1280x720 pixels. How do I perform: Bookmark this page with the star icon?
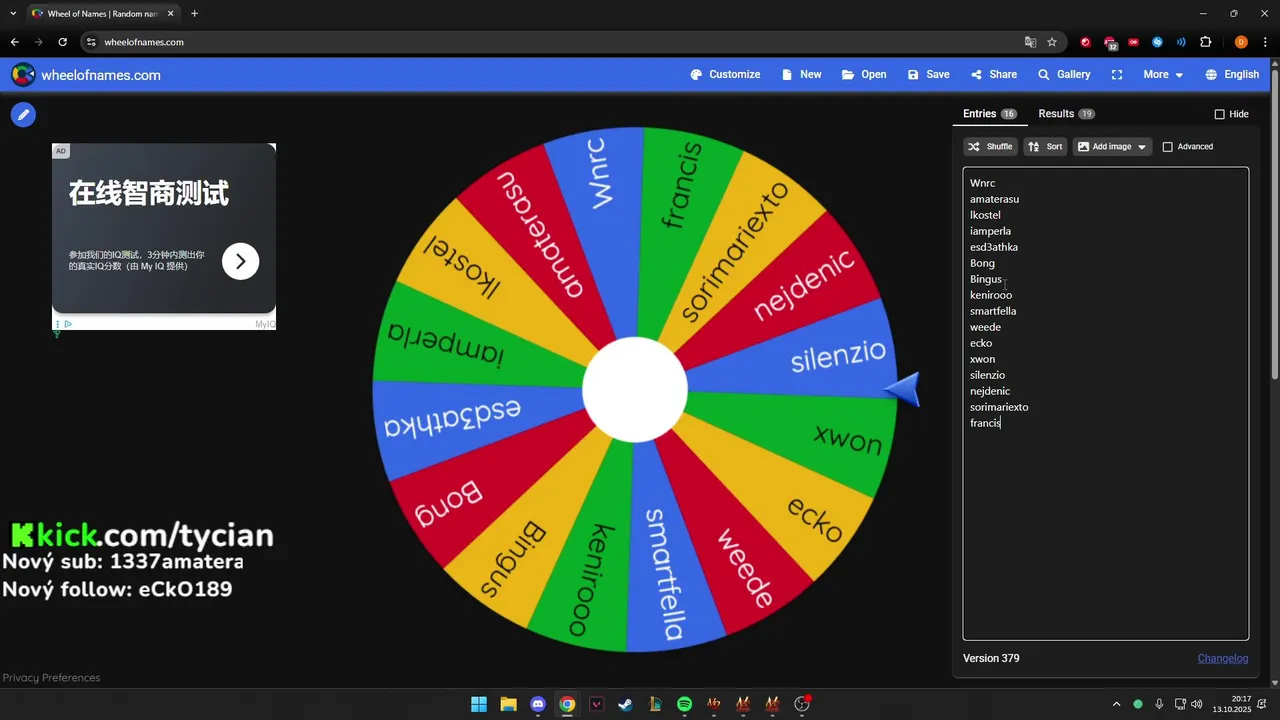click(x=1052, y=42)
